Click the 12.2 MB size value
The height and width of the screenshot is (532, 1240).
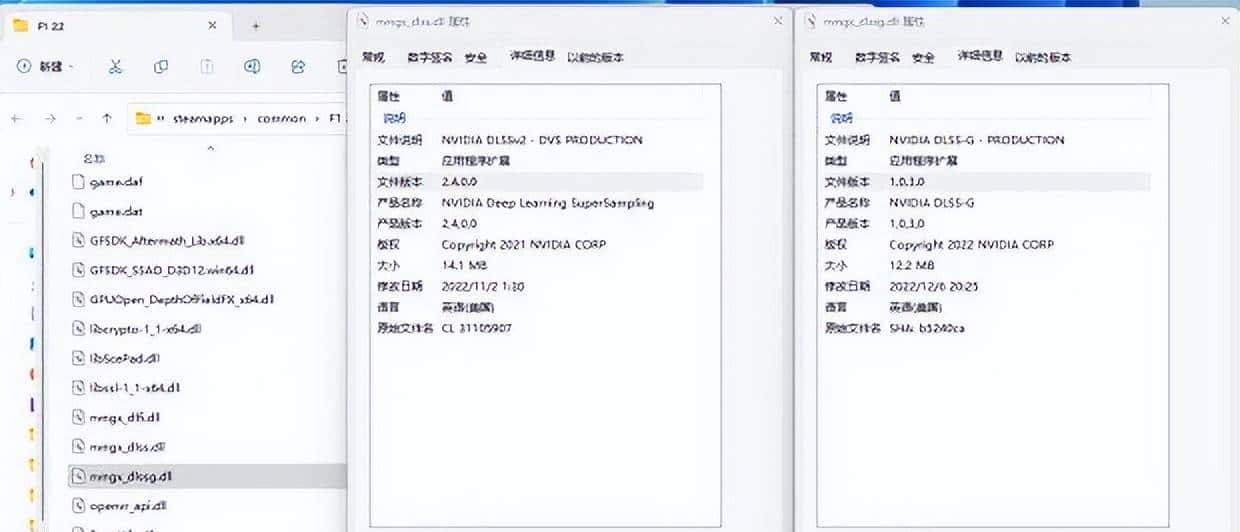(910, 265)
